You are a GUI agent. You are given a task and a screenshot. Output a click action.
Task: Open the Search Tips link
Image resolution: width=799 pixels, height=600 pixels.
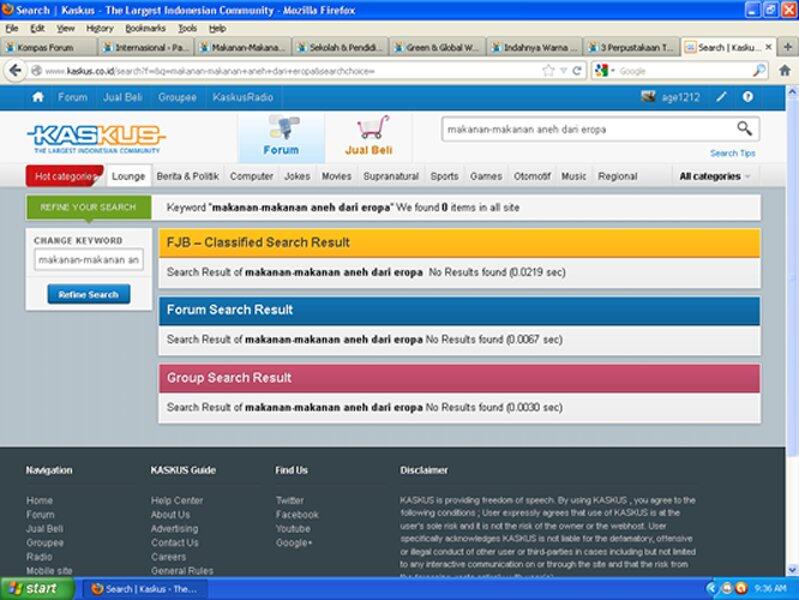point(733,153)
